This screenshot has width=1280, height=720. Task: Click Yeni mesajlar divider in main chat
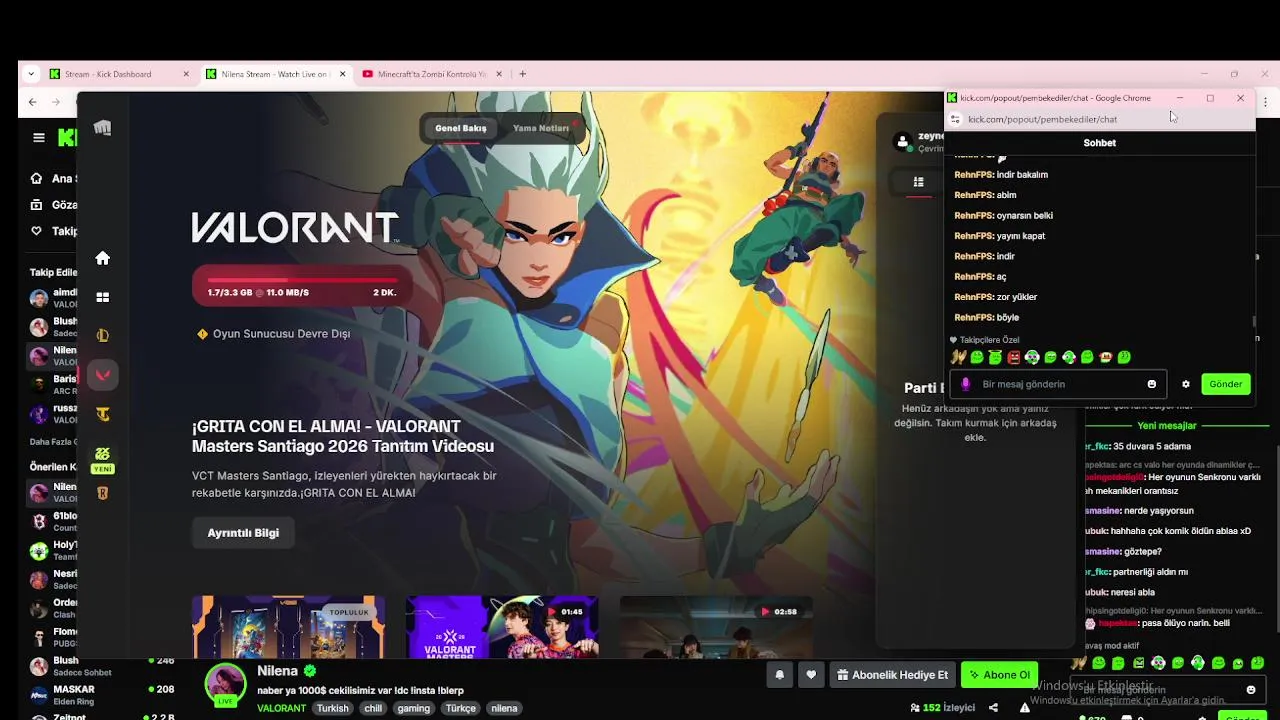(x=1166, y=426)
